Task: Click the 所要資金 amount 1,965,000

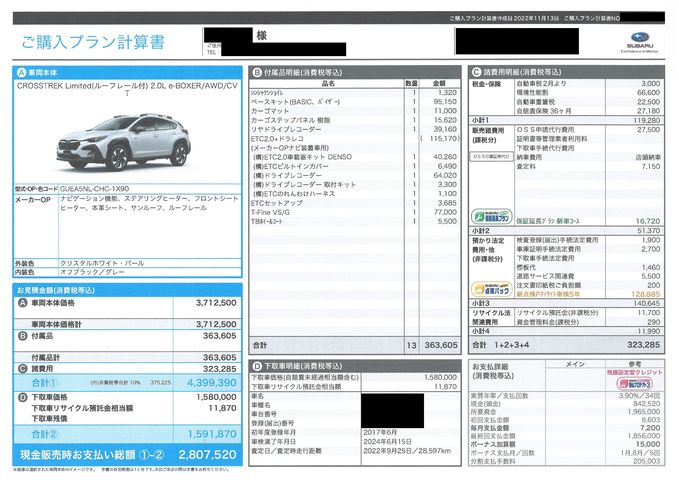Action: 643,412
